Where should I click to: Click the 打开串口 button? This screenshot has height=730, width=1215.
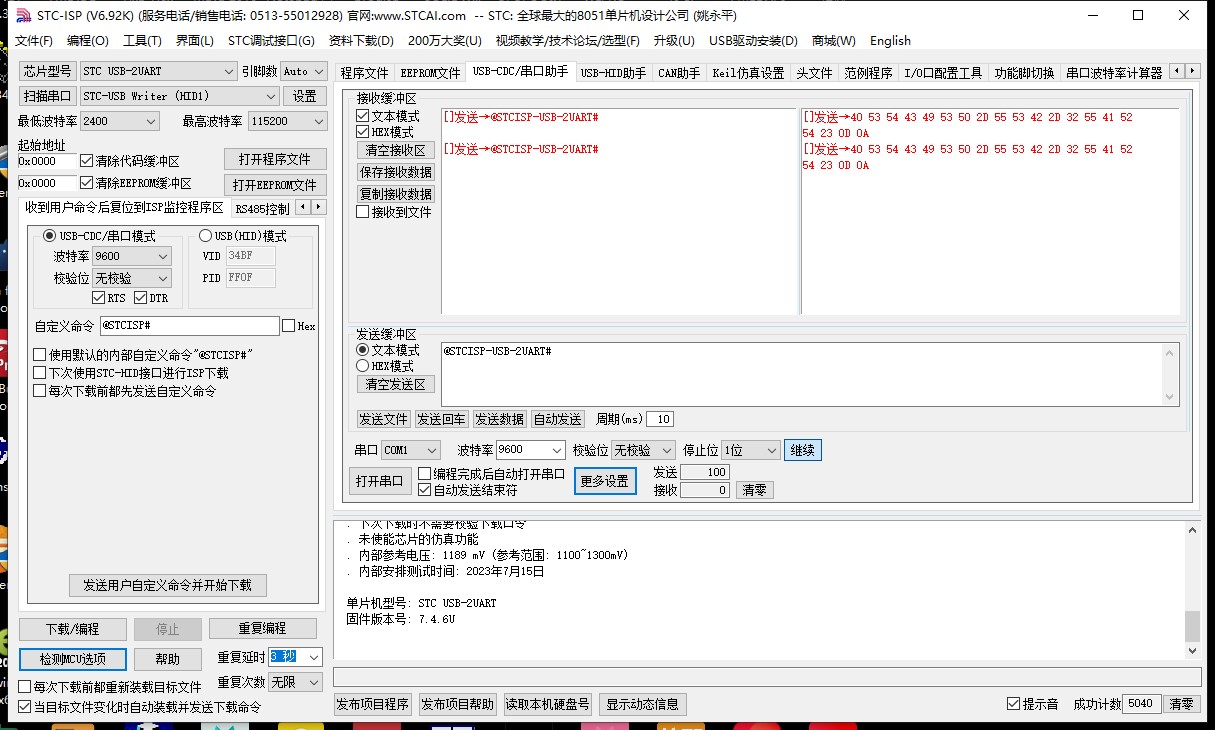(x=380, y=481)
